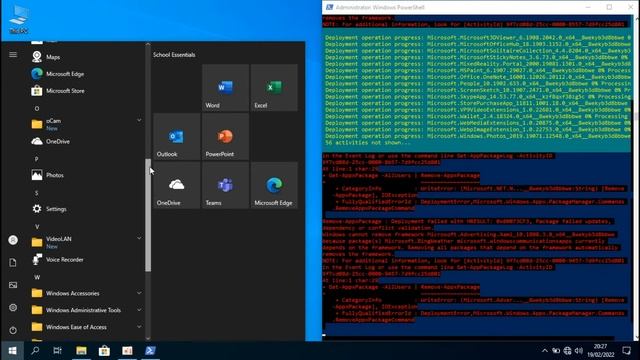Open OneDrive in the app list
640x360 pixels.
pyautogui.click(x=86, y=141)
